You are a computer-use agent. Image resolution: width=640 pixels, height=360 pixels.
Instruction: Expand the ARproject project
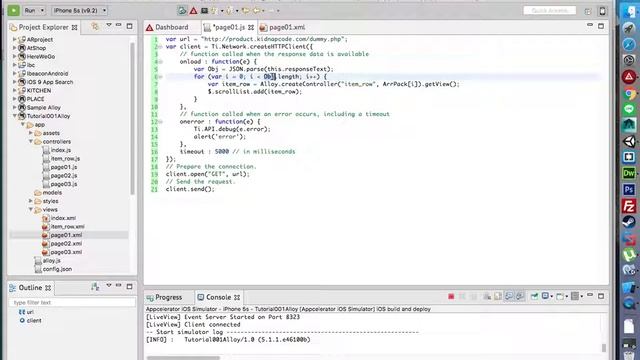15,39
